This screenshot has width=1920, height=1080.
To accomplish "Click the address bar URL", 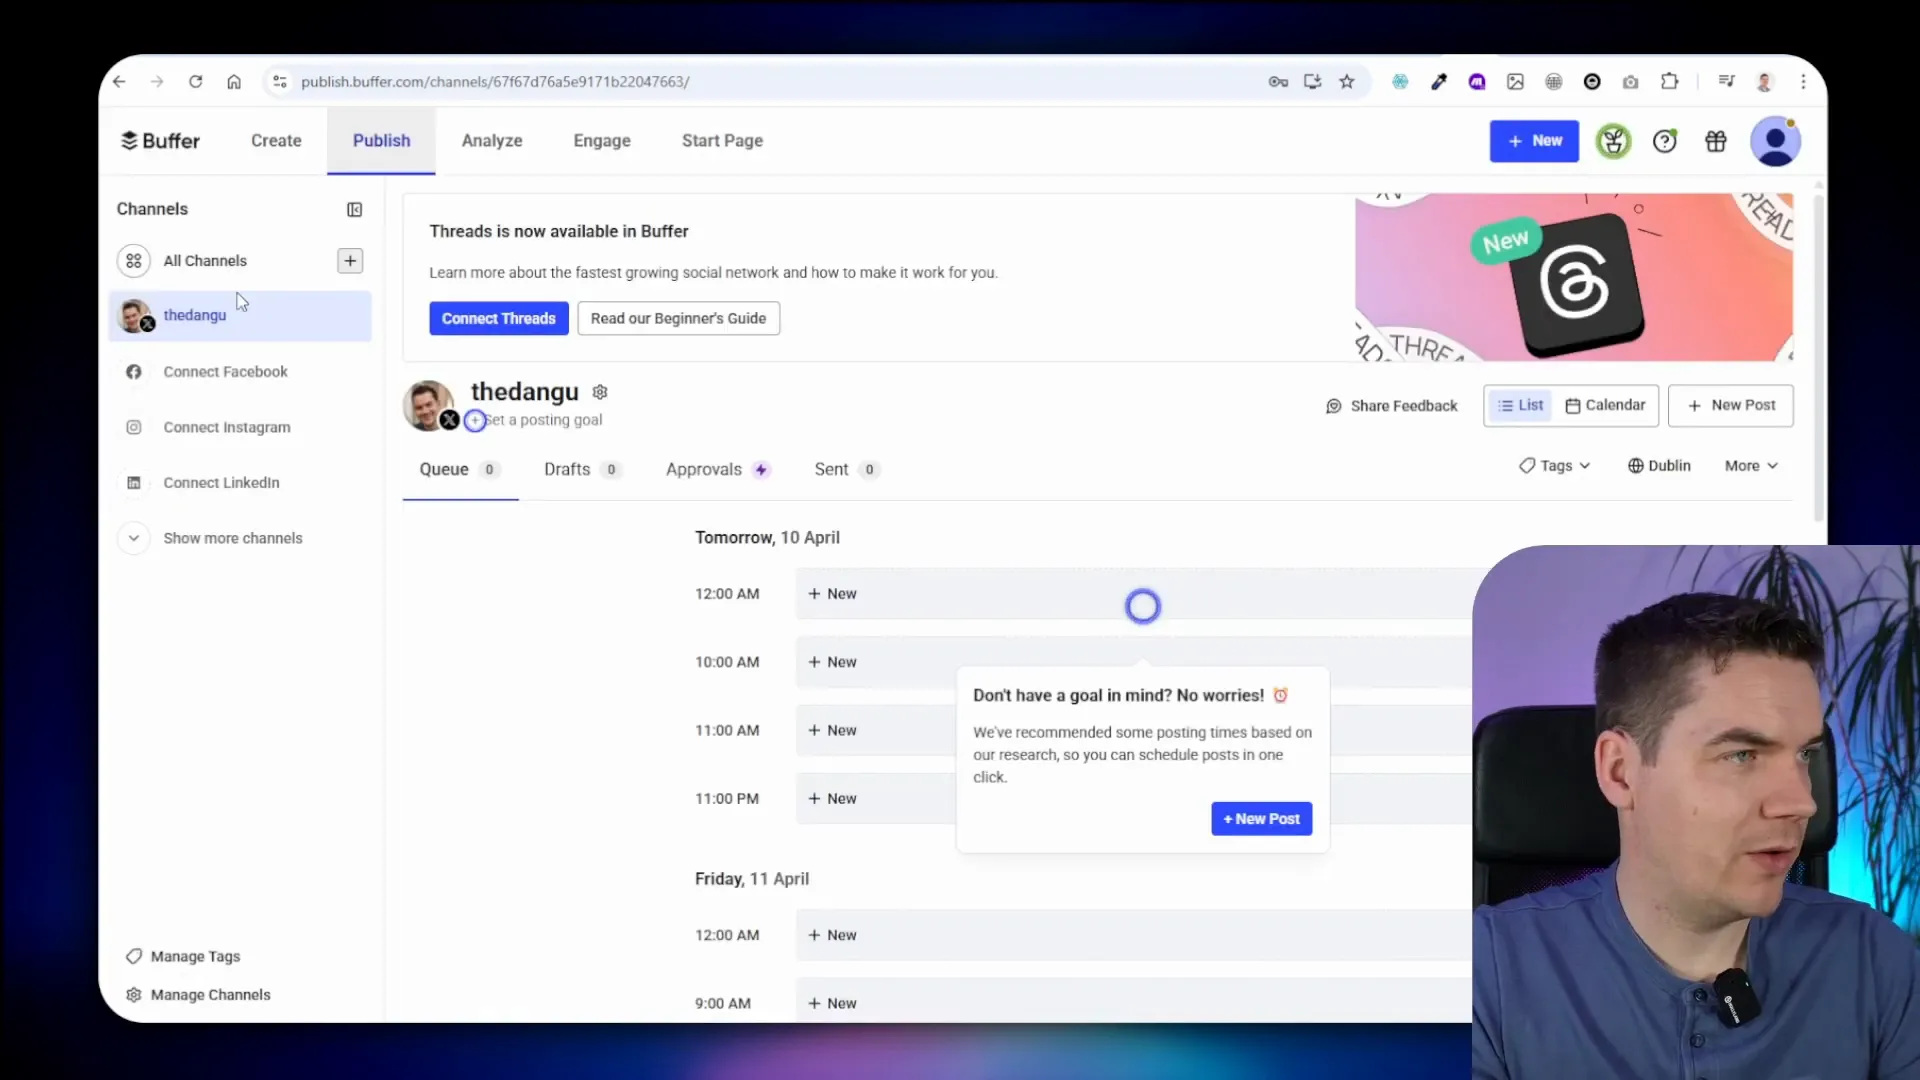I will [495, 82].
